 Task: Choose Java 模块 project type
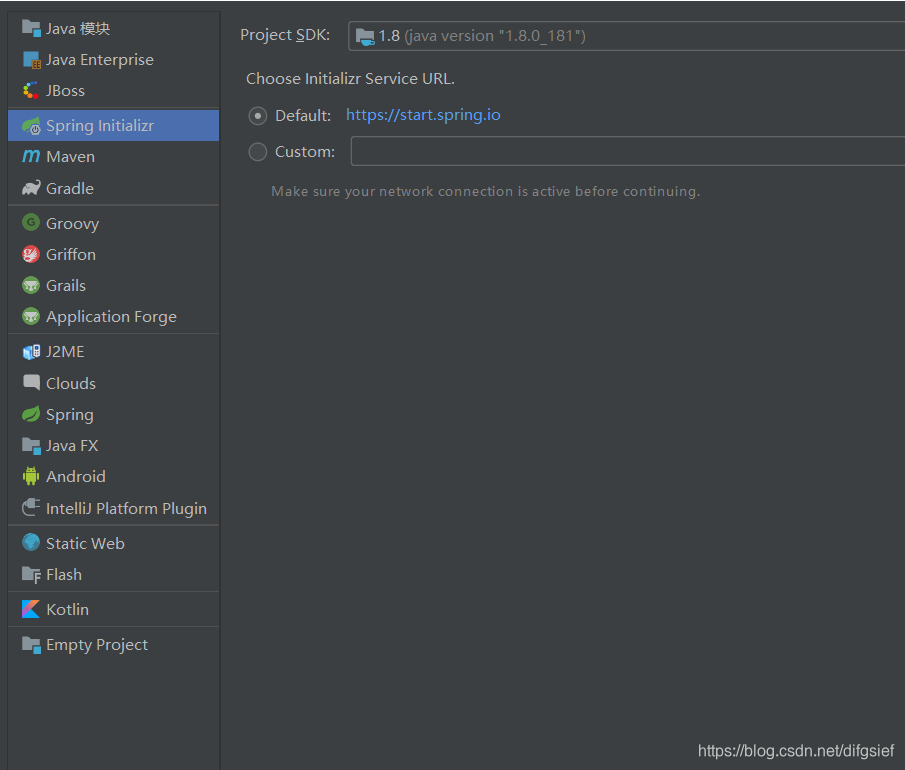click(114, 28)
